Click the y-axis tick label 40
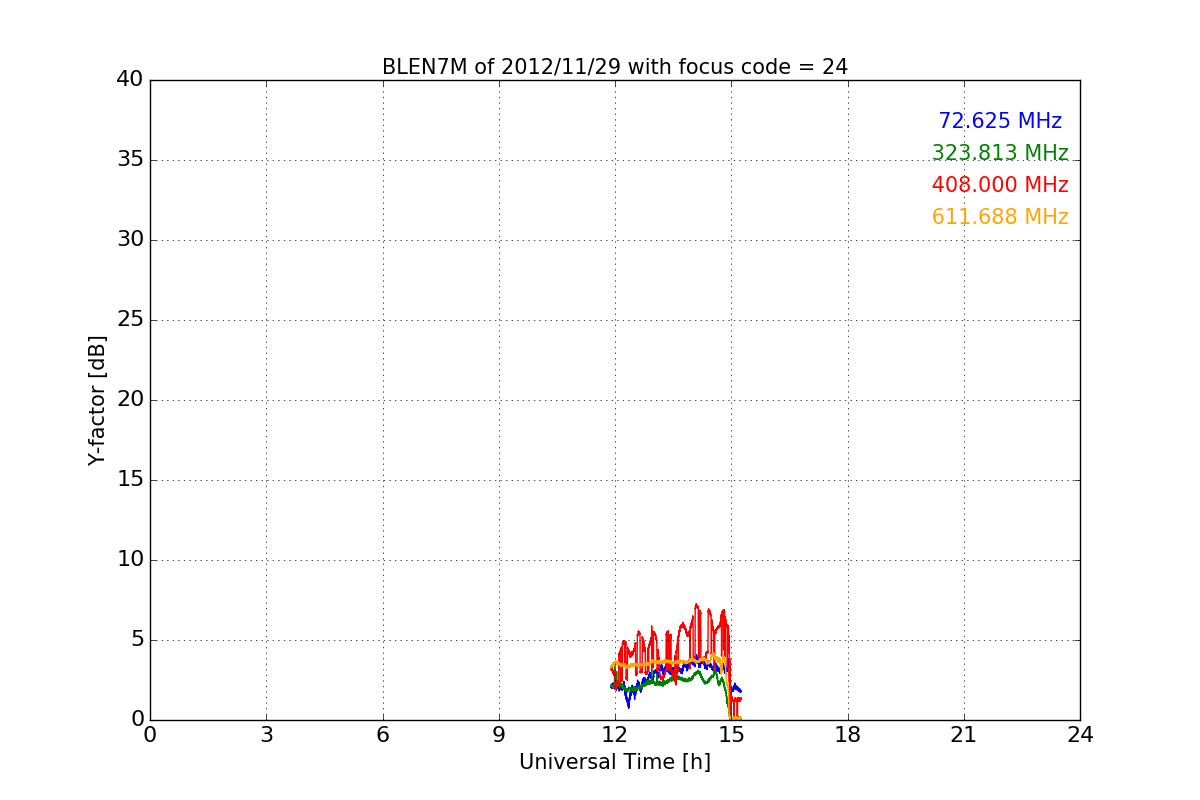The width and height of the screenshot is (1200, 800). (x=130, y=80)
